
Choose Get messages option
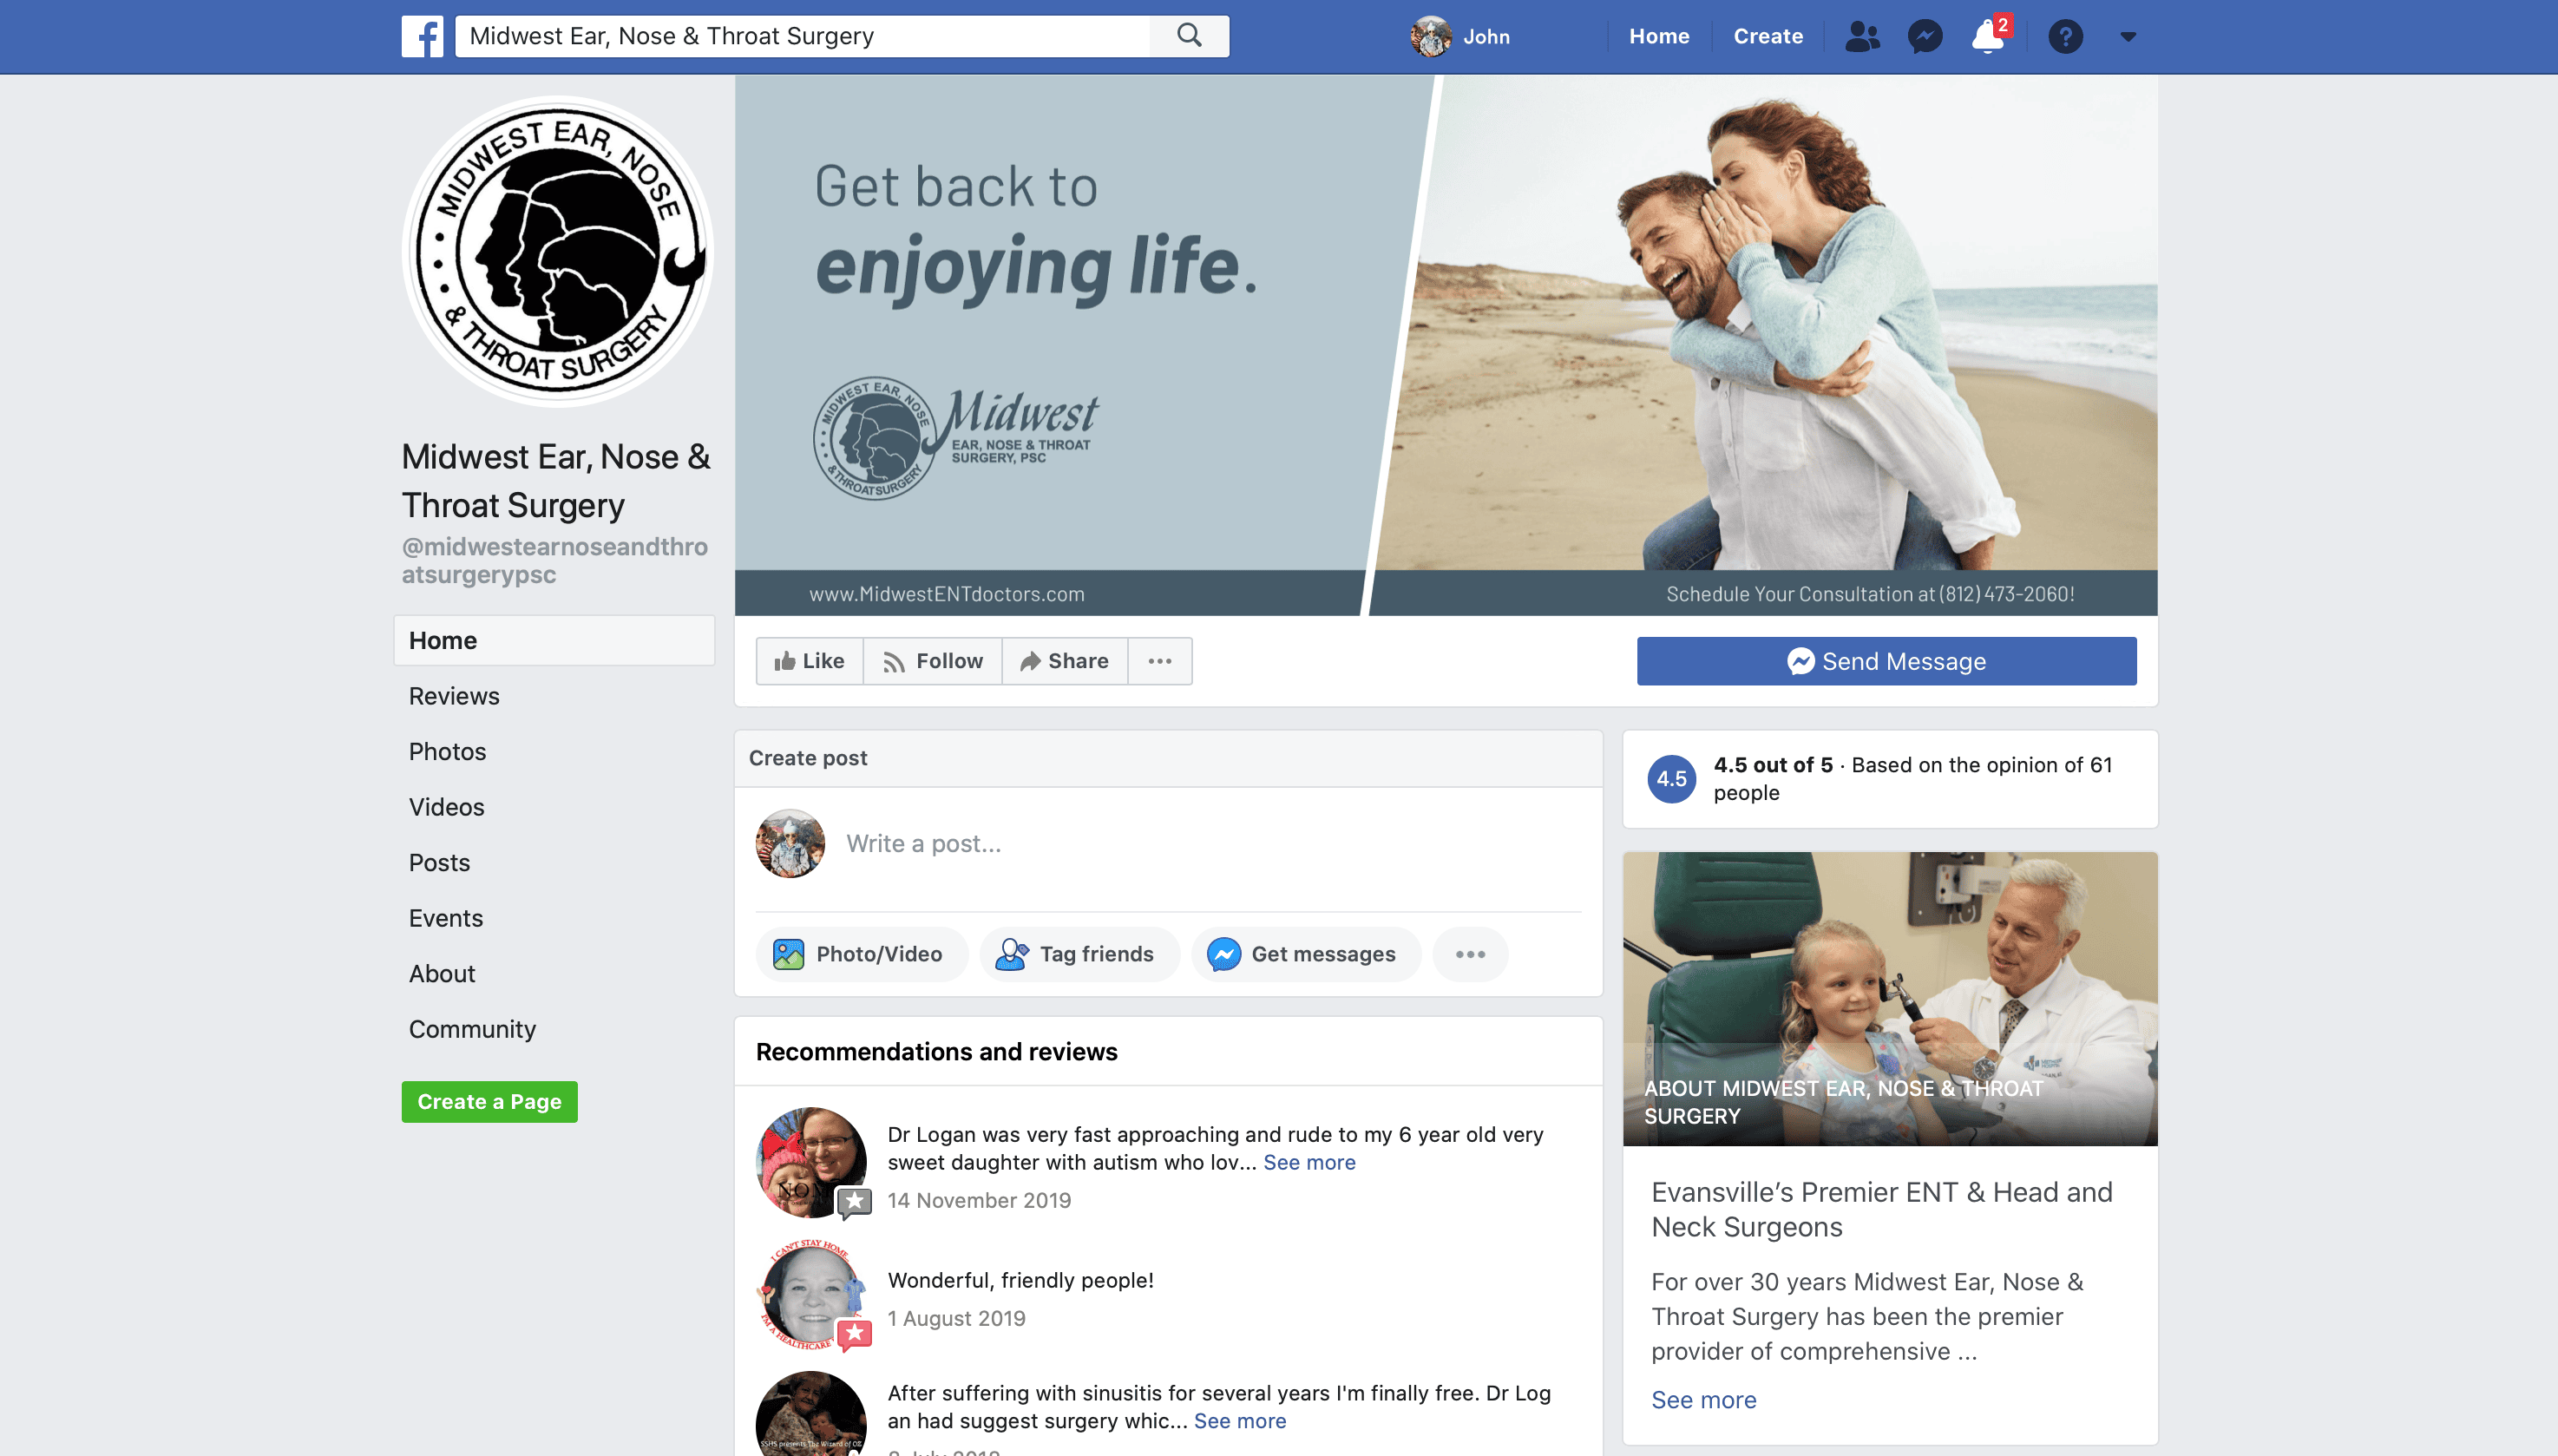(x=1305, y=954)
